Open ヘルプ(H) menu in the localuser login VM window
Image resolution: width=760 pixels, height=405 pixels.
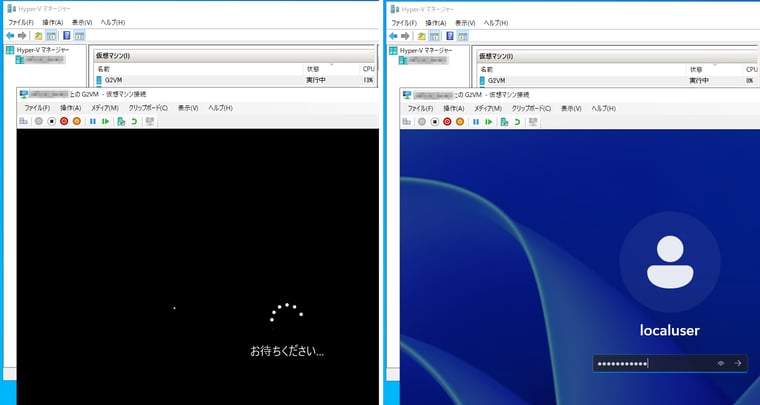(604, 109)
